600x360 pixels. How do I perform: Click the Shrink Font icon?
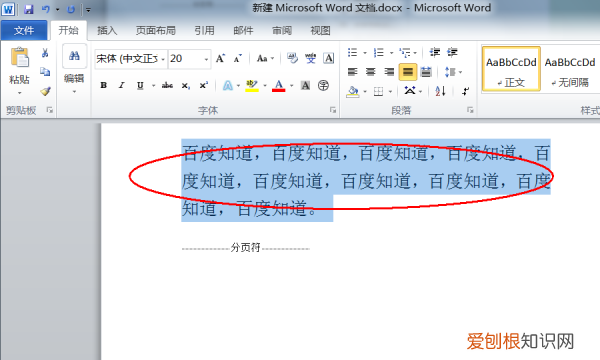tap(238, 59)
